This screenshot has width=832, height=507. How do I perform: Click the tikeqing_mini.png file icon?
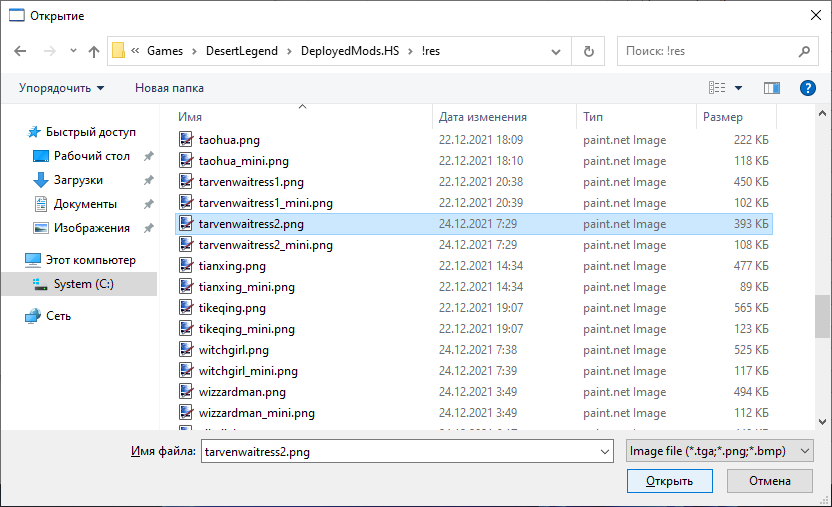click(x=186, y=329)
